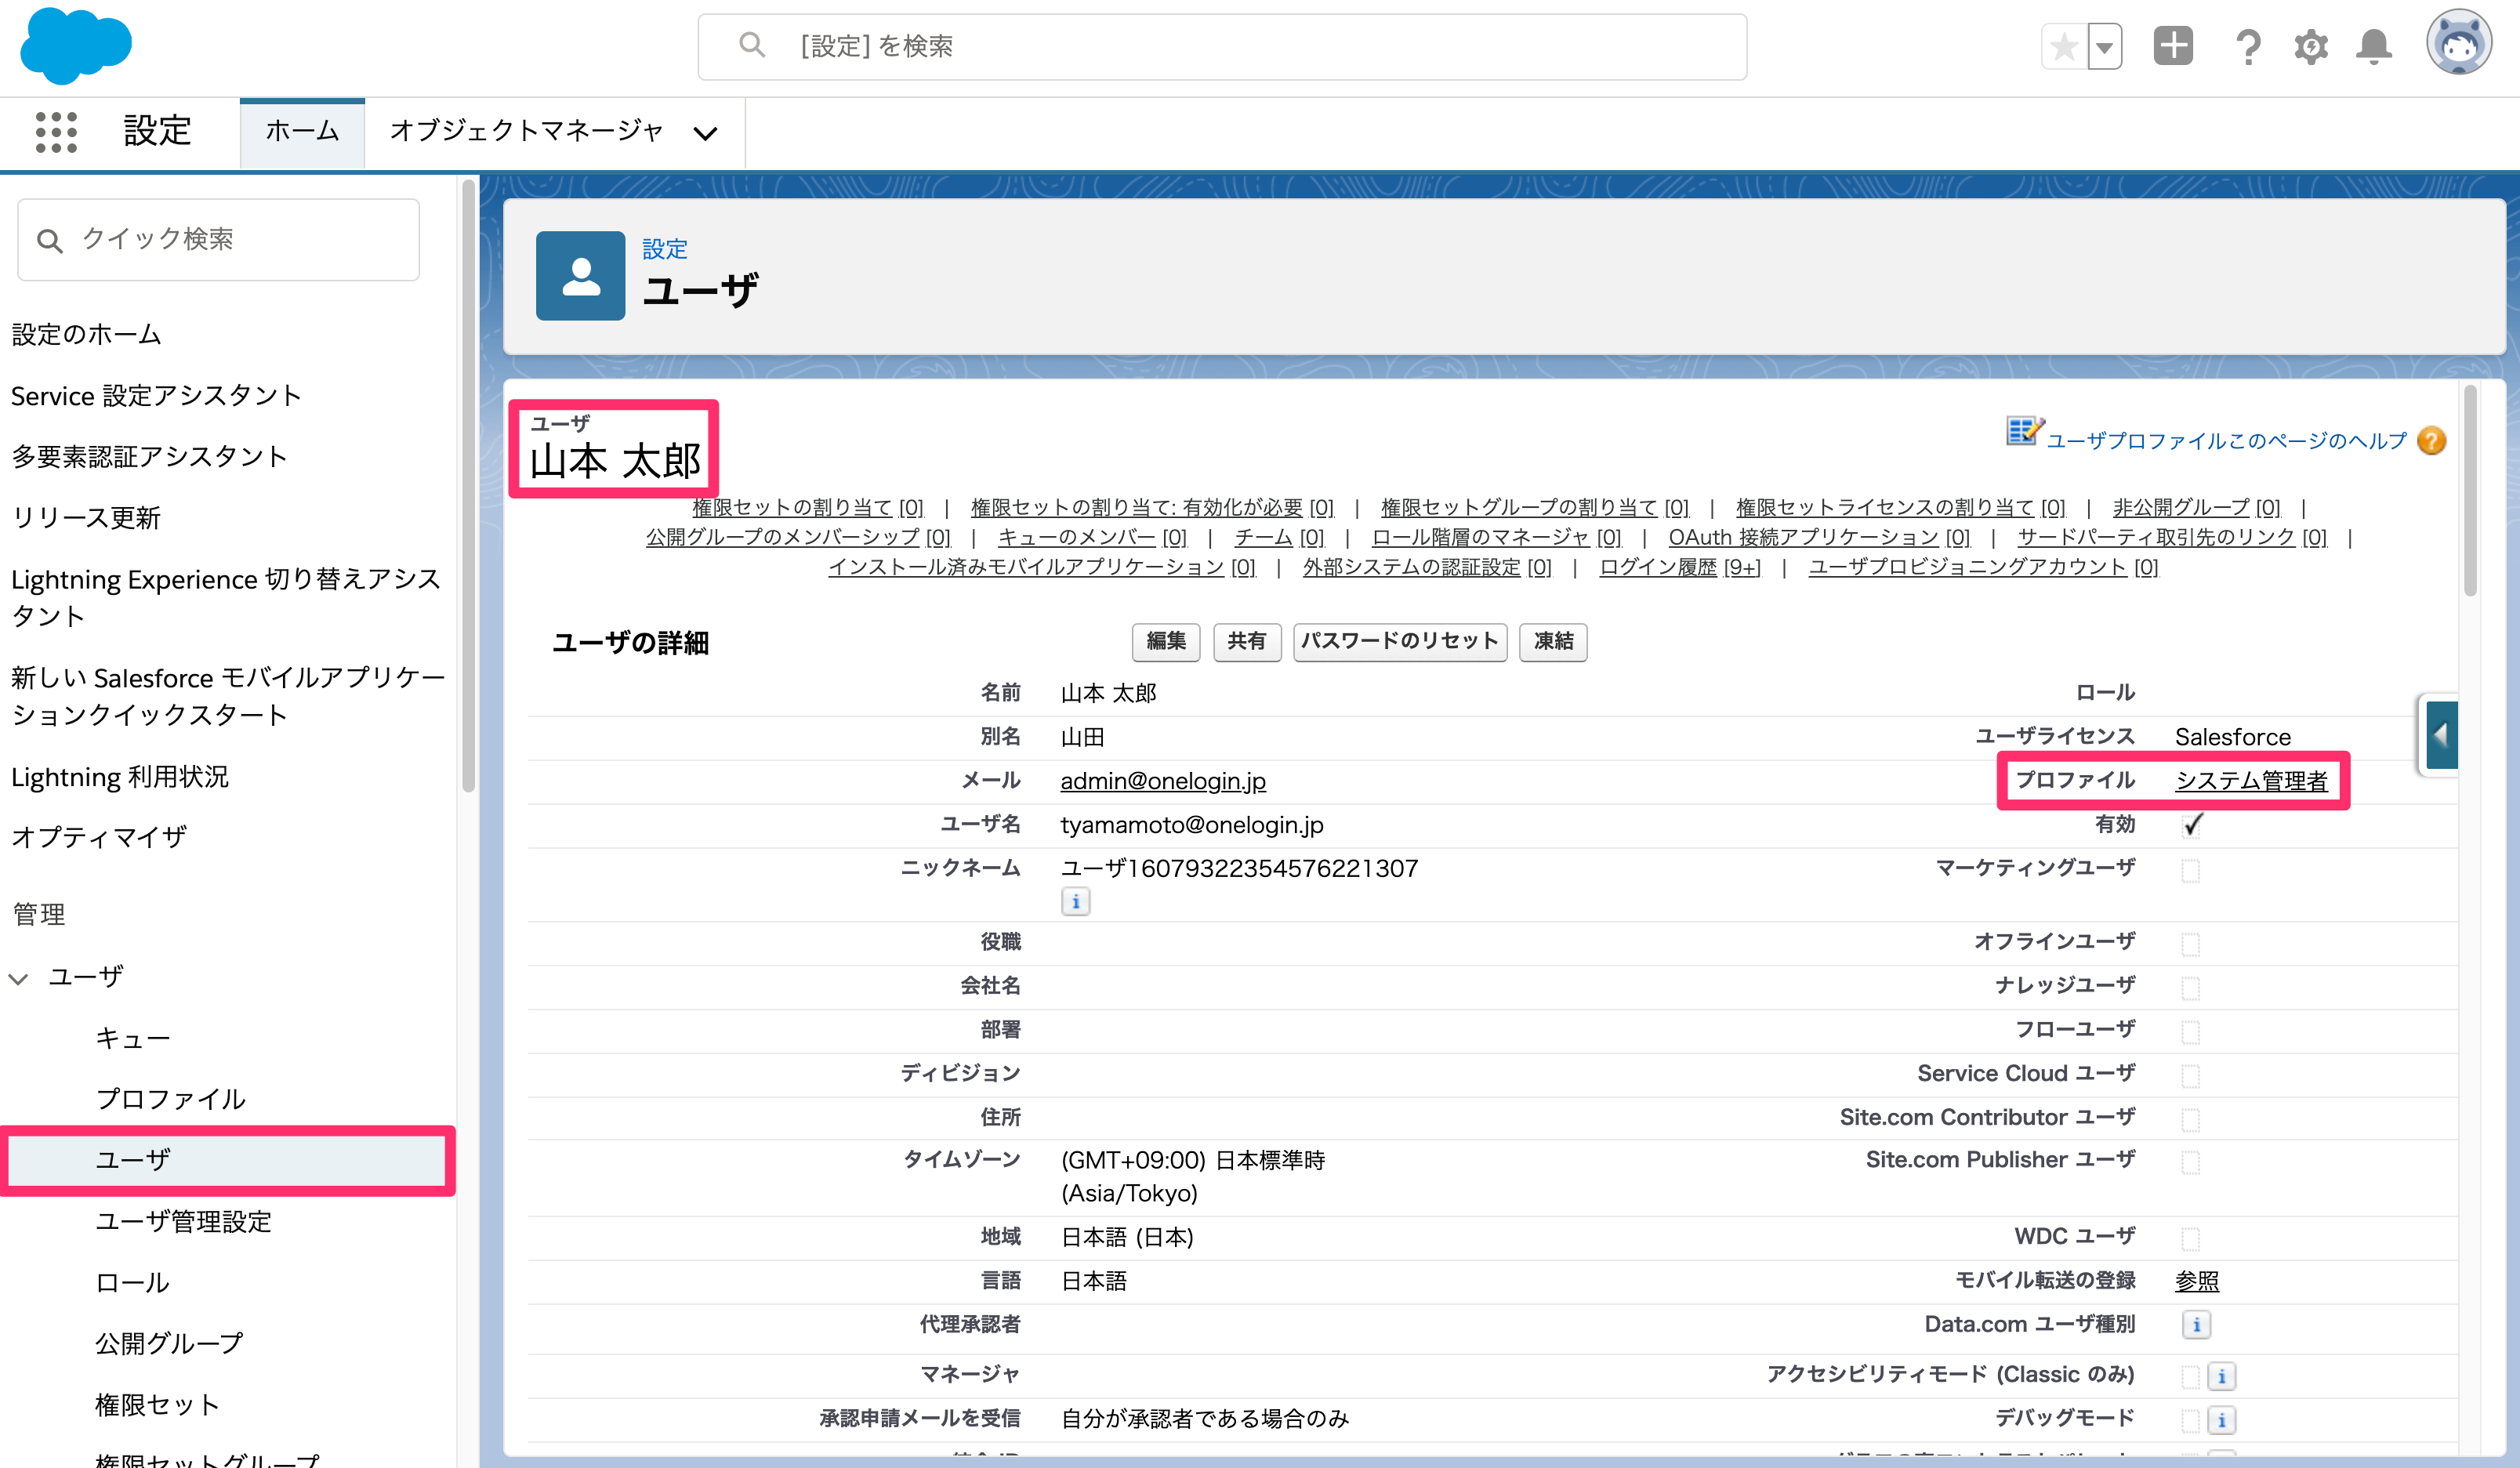
Task: Click the blue user page header icon
Action: [580, 276]
